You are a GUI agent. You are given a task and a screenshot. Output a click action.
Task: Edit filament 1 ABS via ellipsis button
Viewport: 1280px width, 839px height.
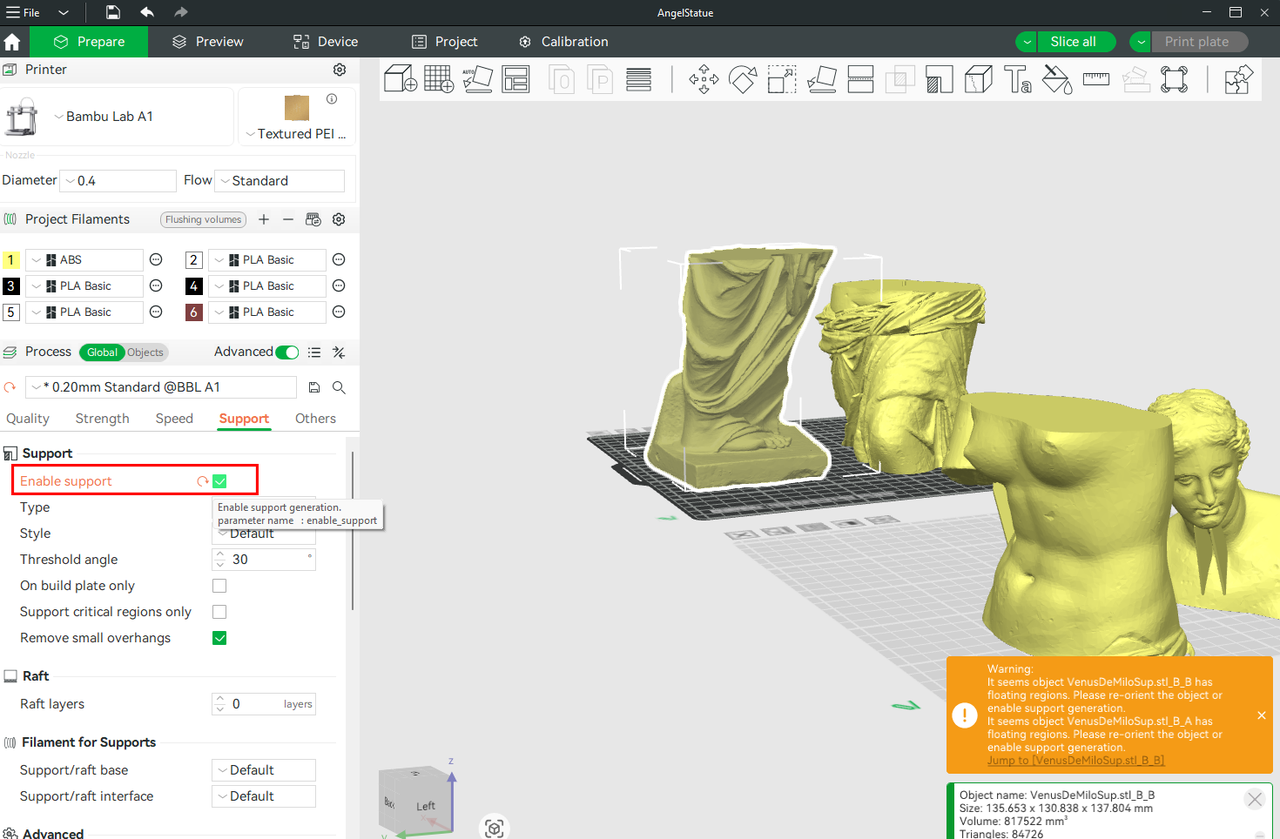point(156,260)
